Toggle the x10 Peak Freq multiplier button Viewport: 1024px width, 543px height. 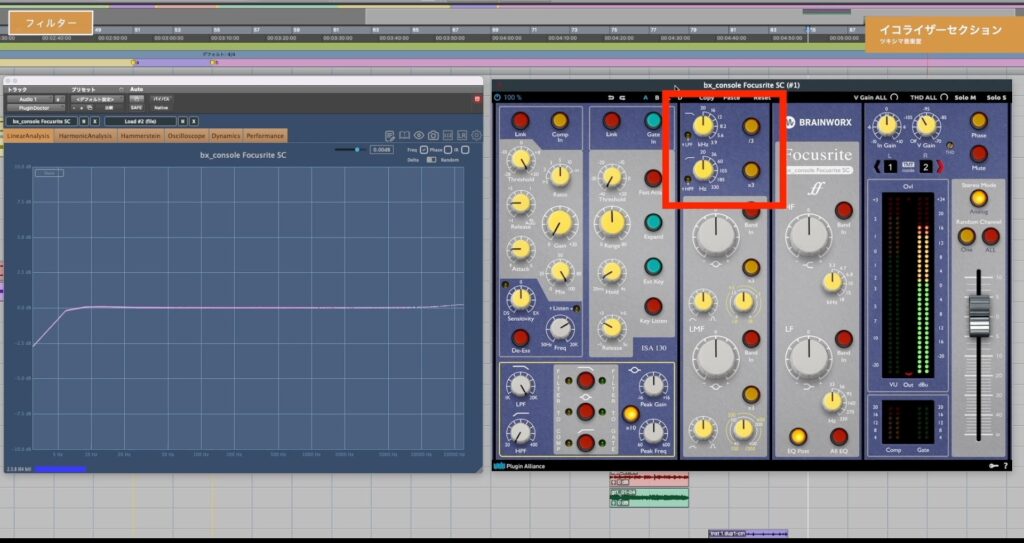(630, 414)
